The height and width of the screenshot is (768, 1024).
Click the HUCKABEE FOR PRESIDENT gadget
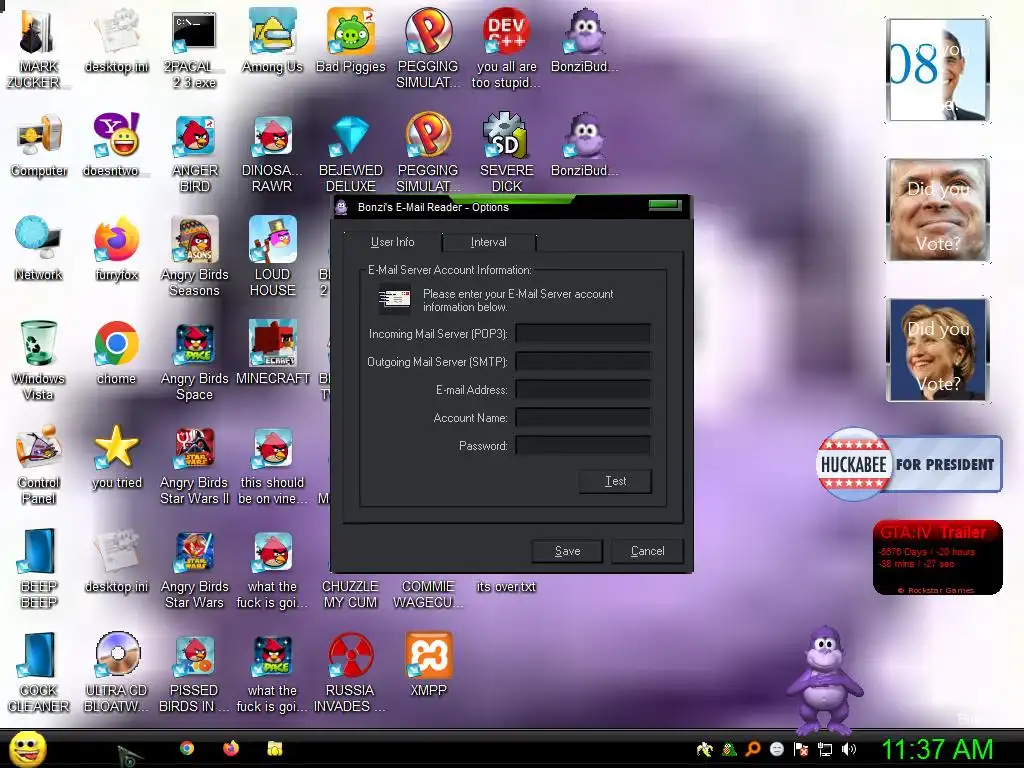point(909,464)
